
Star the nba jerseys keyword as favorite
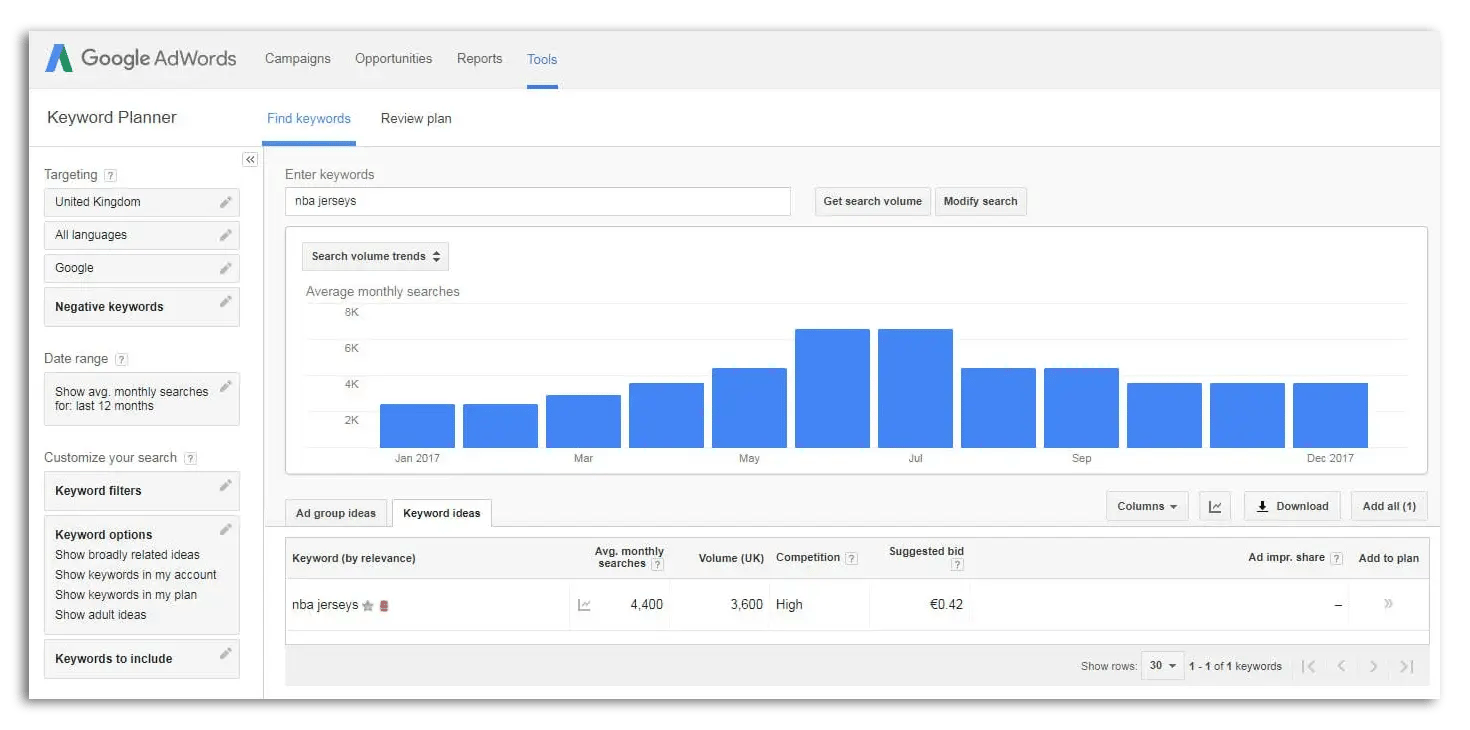(367, 605)
